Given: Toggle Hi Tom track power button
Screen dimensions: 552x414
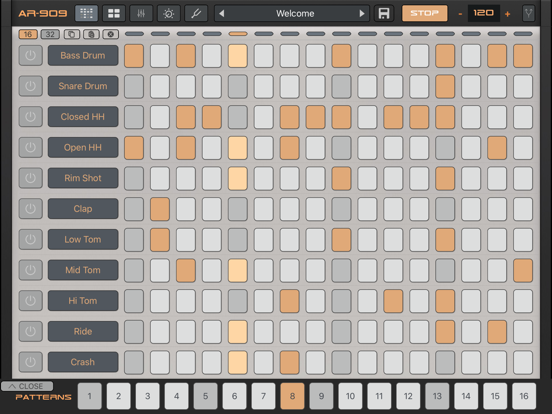Looking at the screenshot, I should (31, 301).
